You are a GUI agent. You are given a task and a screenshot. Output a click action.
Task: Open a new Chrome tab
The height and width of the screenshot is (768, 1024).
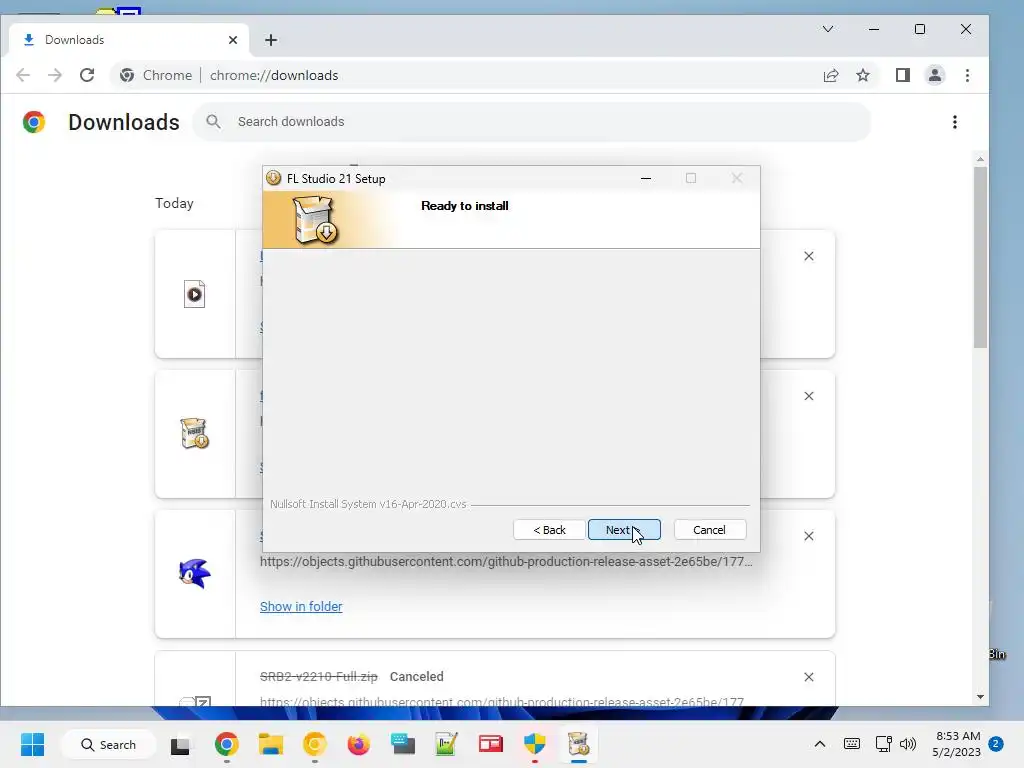tap(271, 40)
